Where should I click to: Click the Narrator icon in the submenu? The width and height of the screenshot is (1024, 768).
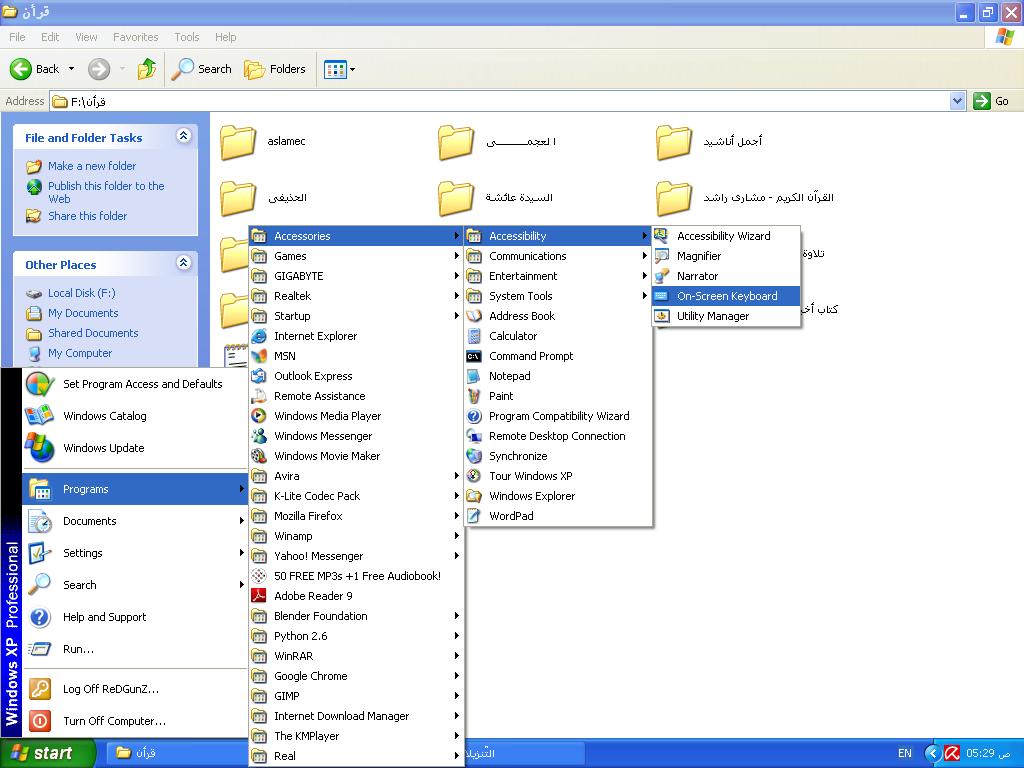coord(662,276)
